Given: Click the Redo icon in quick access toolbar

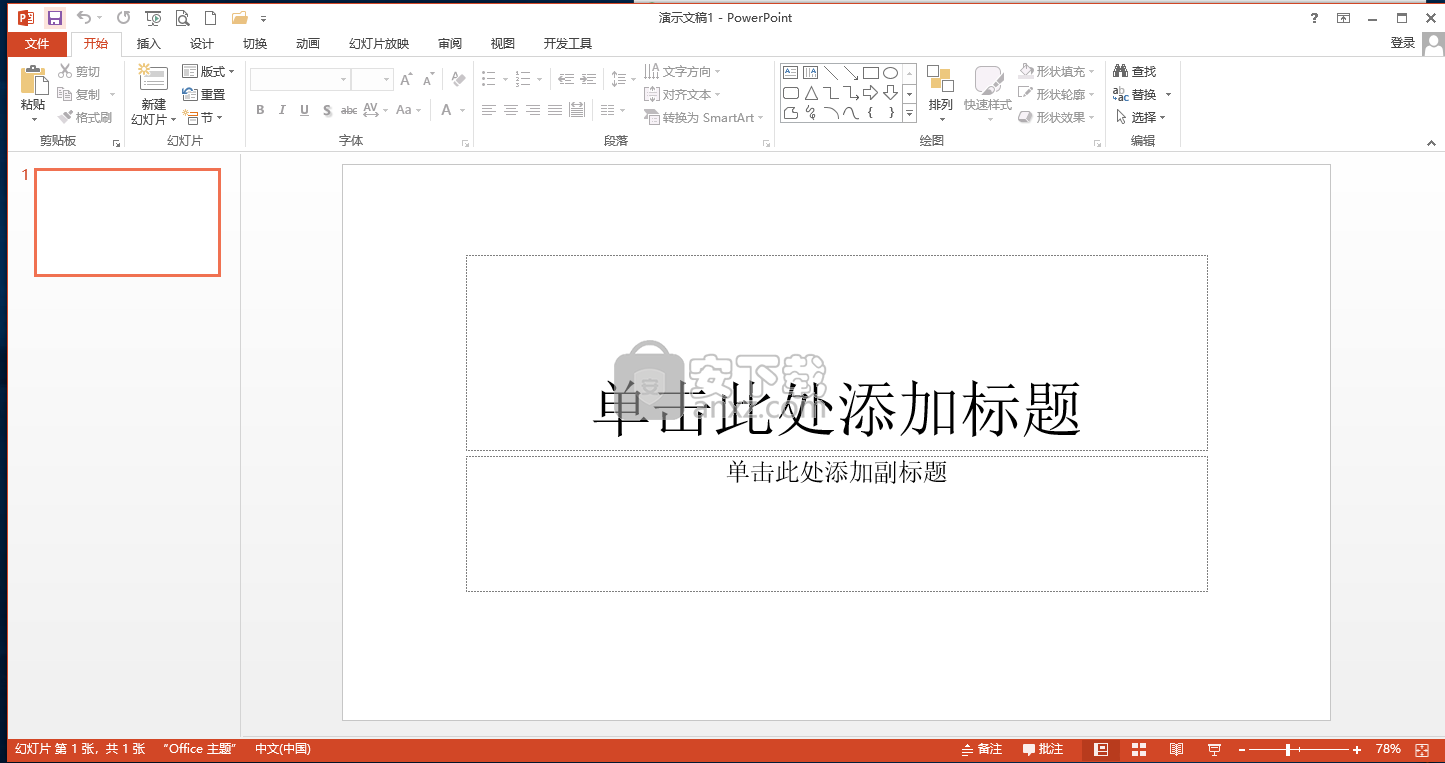Looking at the screenshot, I should (123, 17).
